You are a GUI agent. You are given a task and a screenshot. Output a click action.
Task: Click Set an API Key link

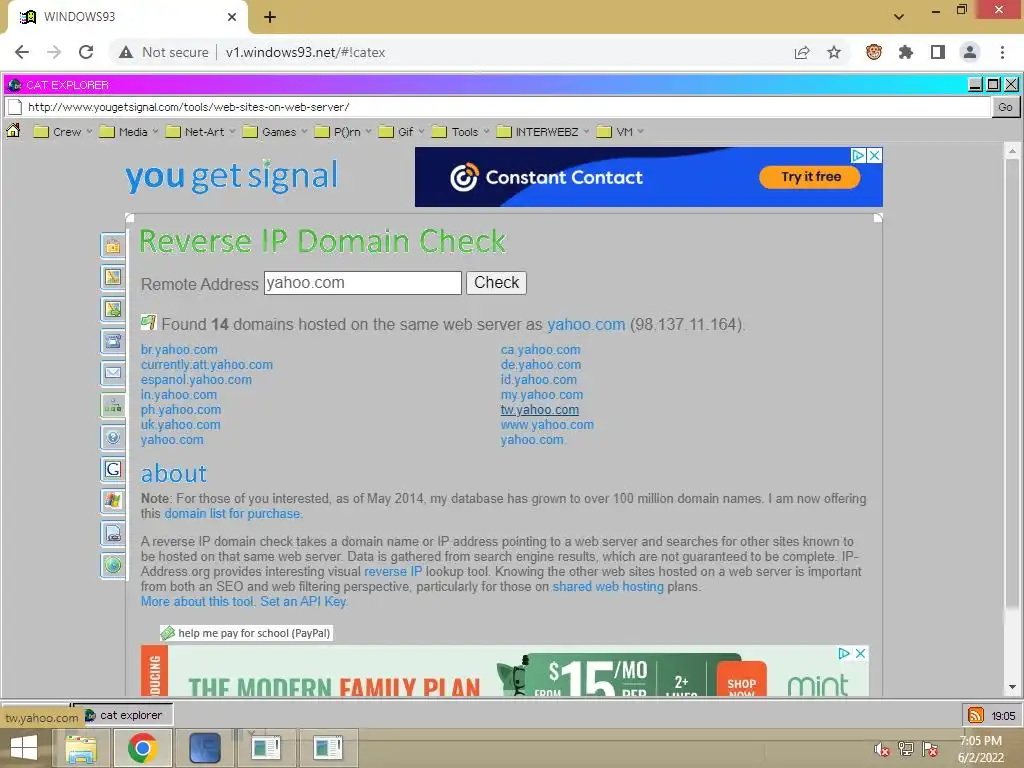coord(302,601)
